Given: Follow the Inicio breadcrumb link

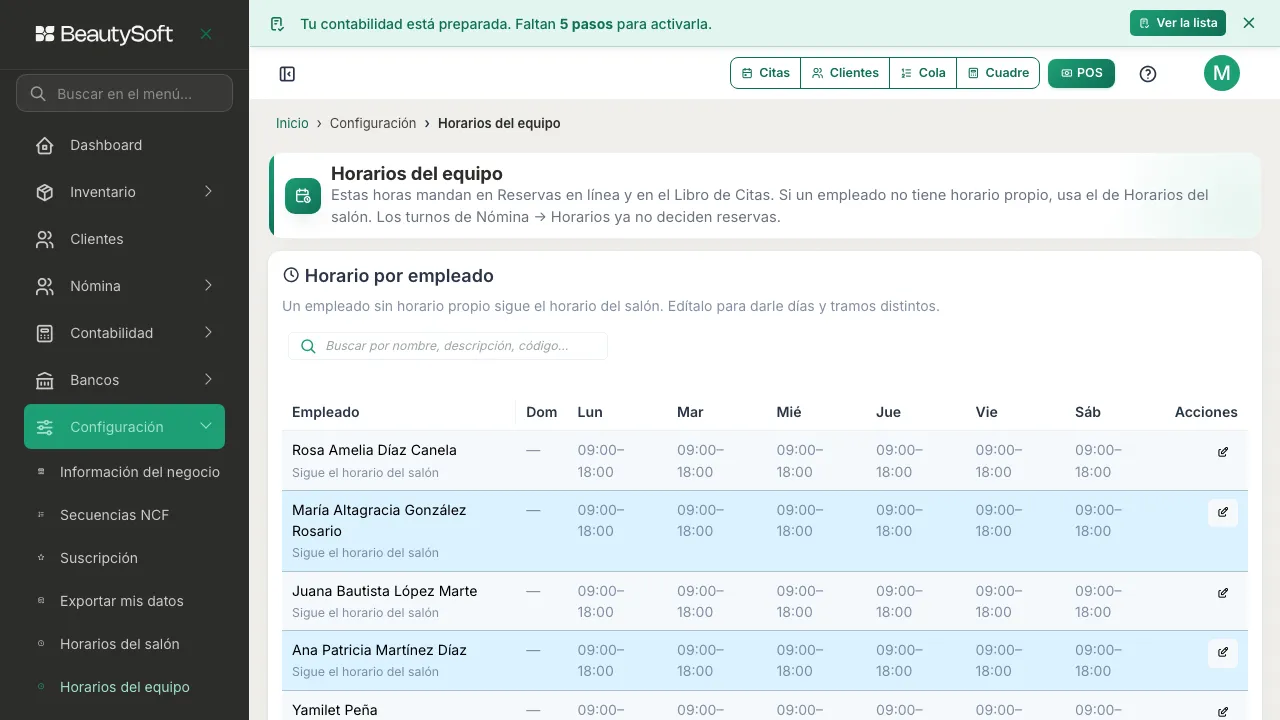Looking at the screenshot, I should coord(292,123).
